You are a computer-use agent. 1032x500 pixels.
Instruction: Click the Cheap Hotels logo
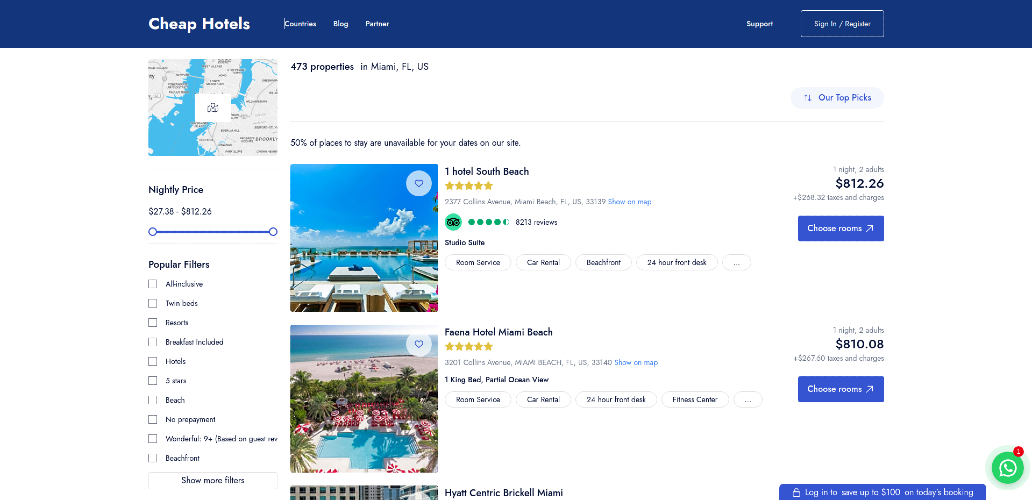(x=199, y=24)
